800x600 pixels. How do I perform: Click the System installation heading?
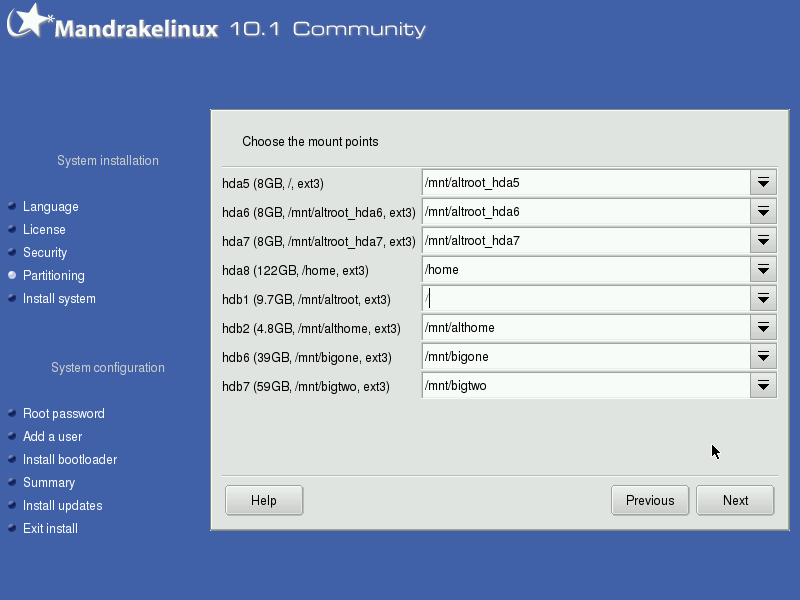pyautogui.click(x=108, y=160)
